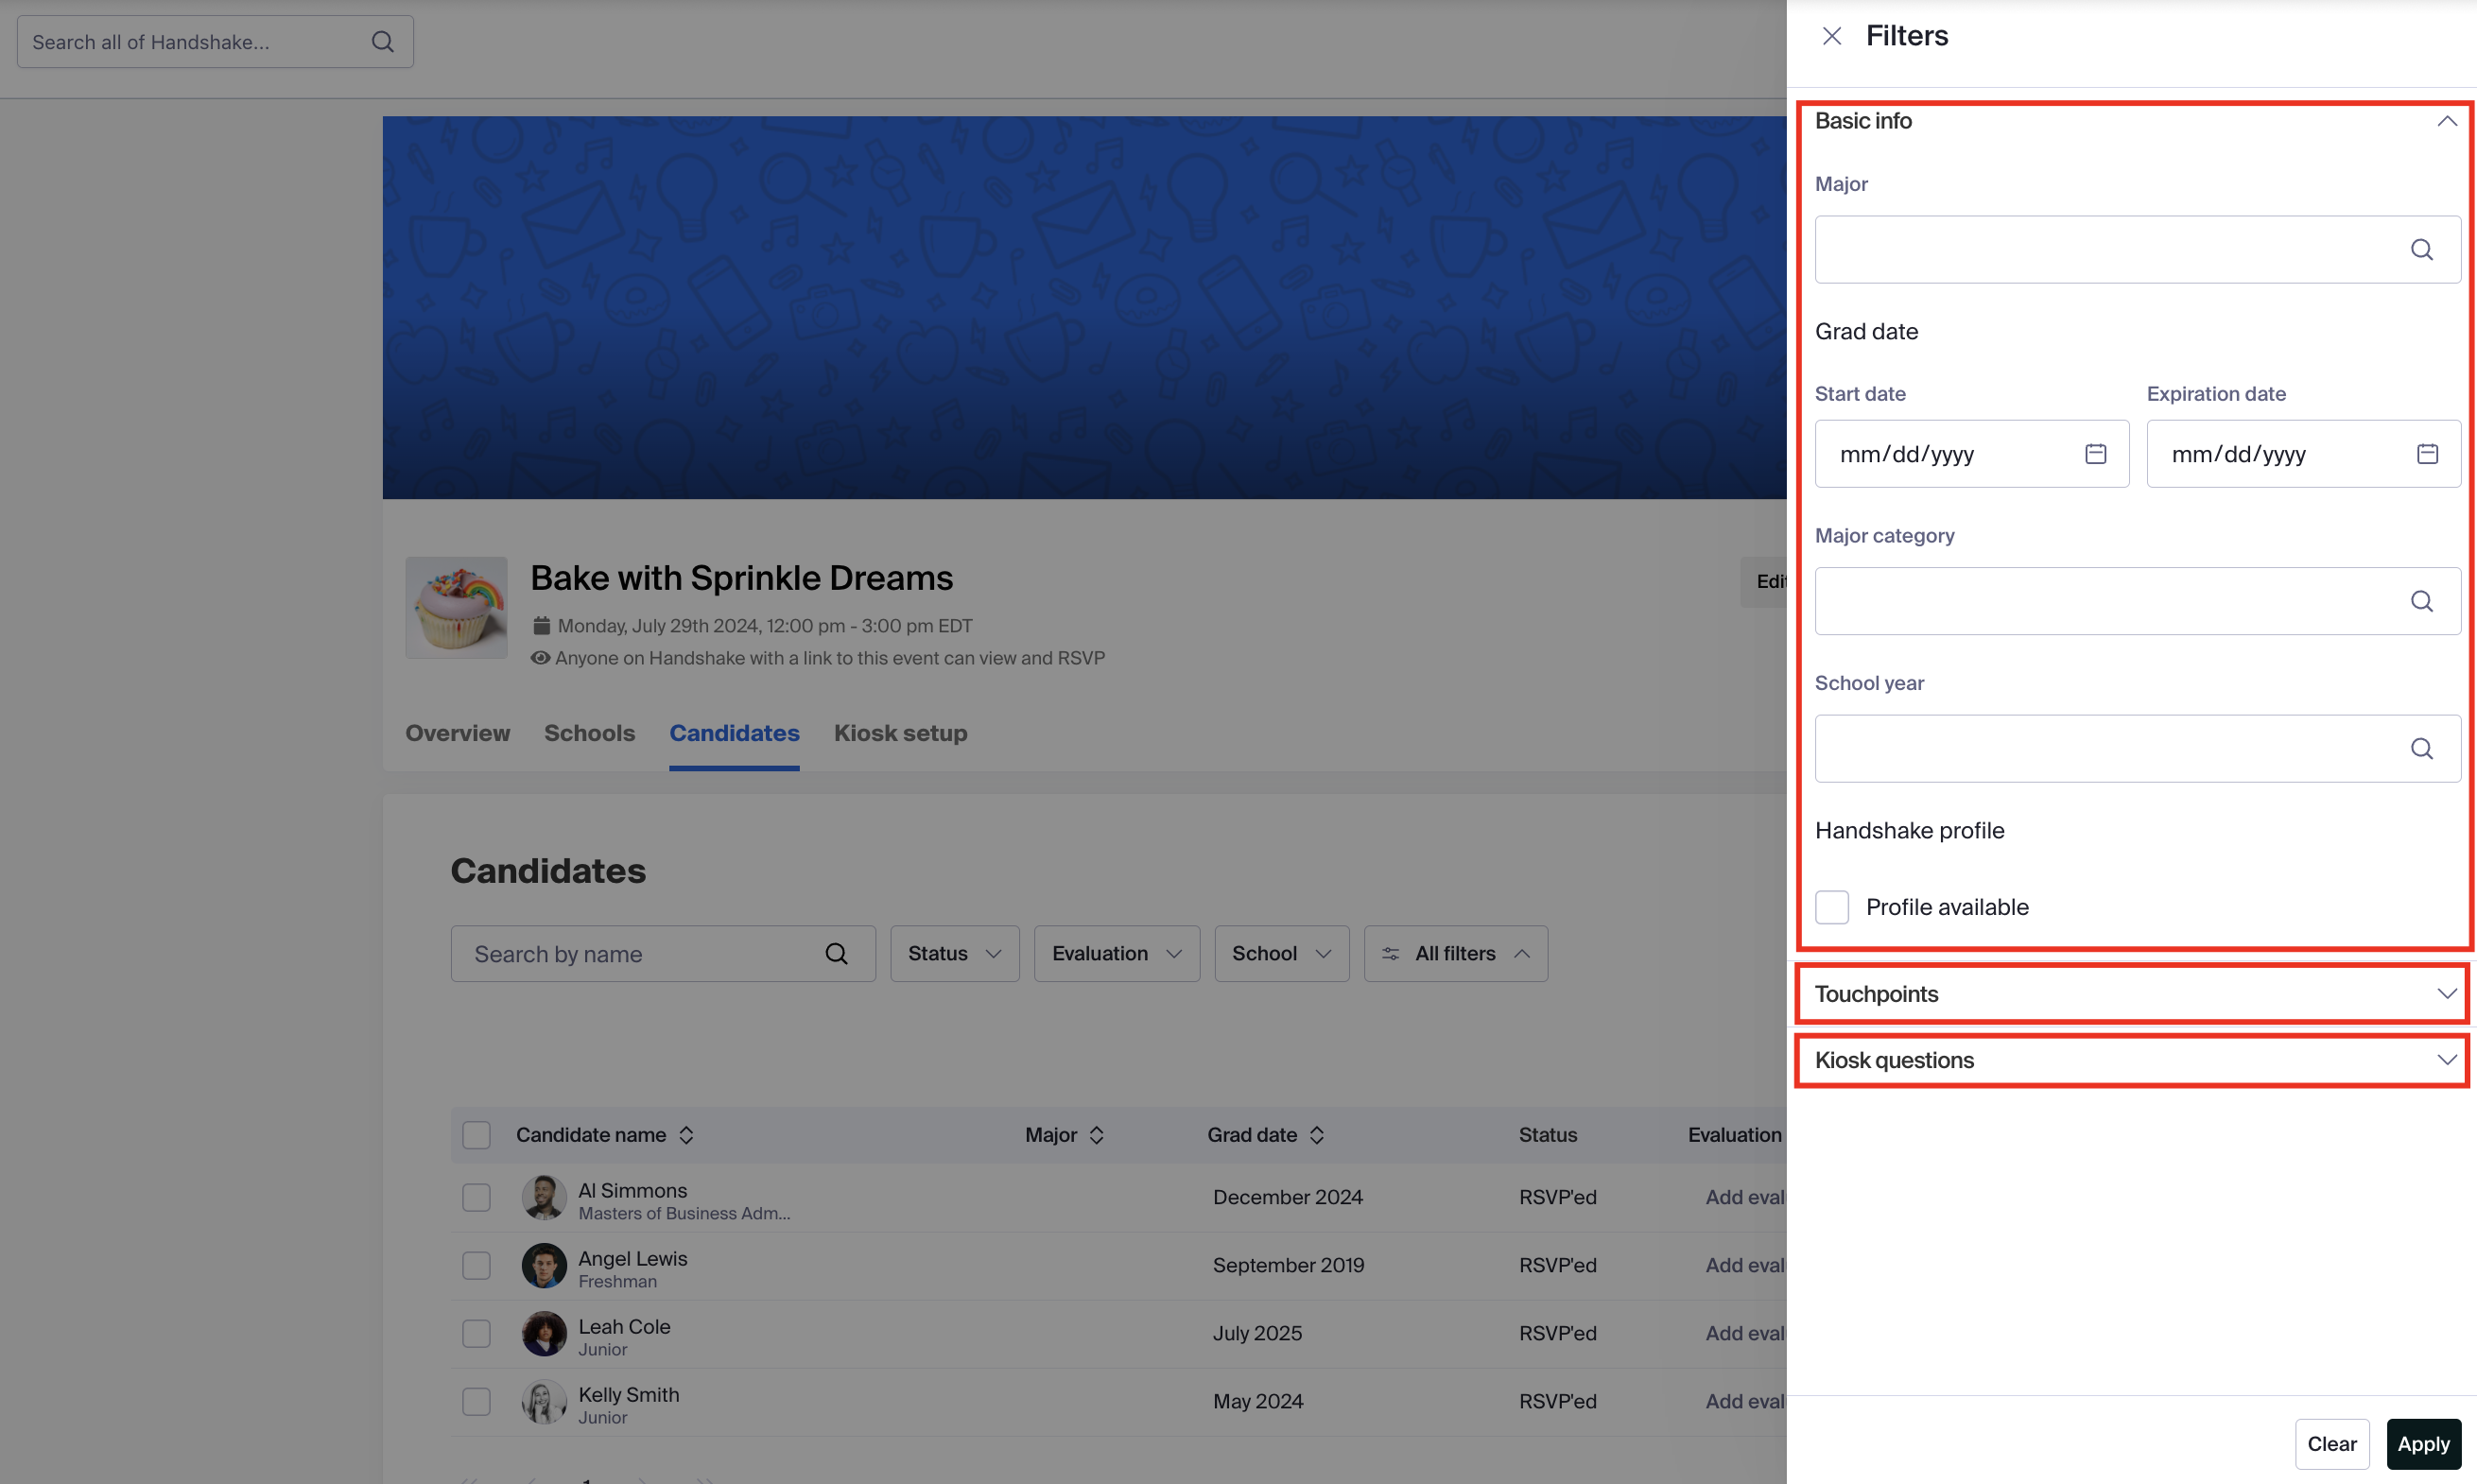Select the checkbox for Angel Lewis
2477x1484 pixels.
[x=476, y=1265]
